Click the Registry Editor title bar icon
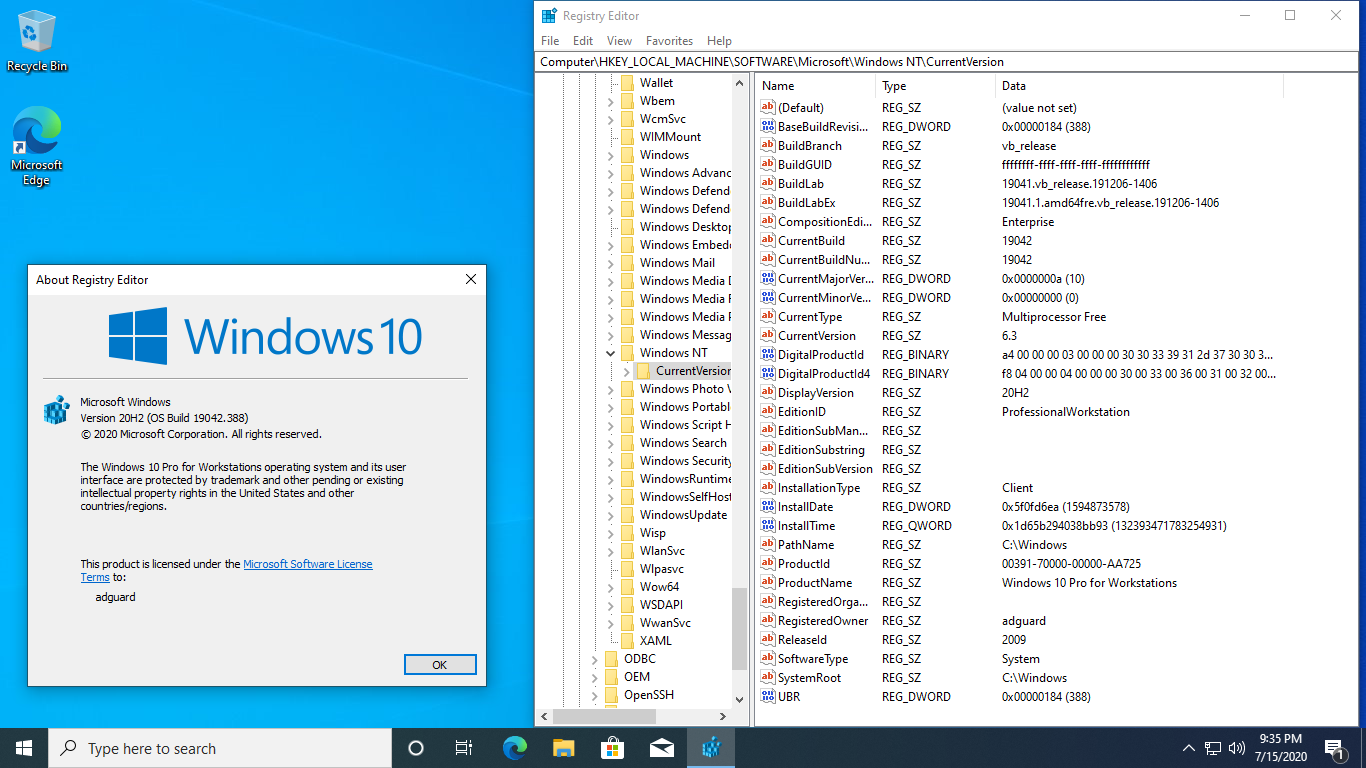This screenshot has width=1366, height=768. tap(549, 16)
